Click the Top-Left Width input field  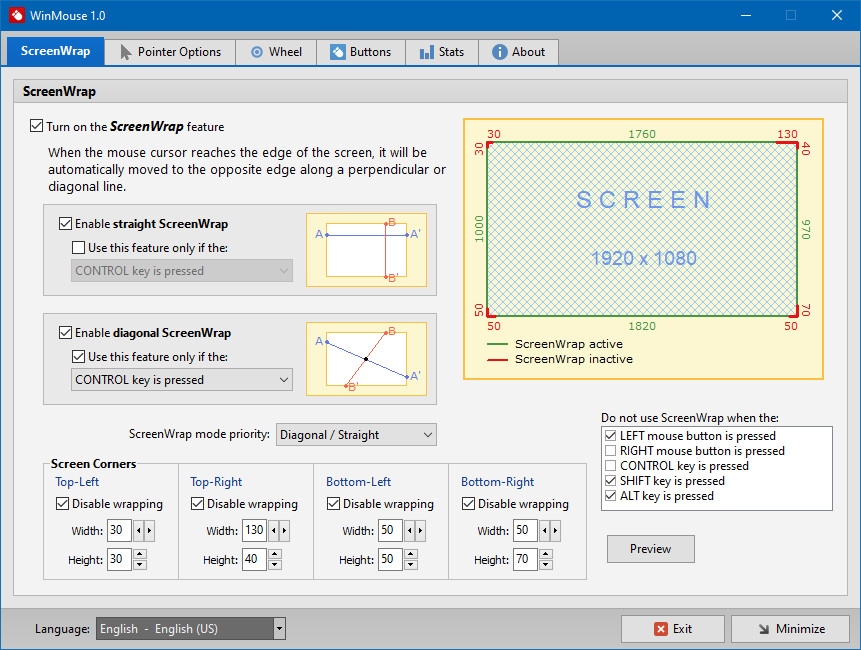click(119, 530)
